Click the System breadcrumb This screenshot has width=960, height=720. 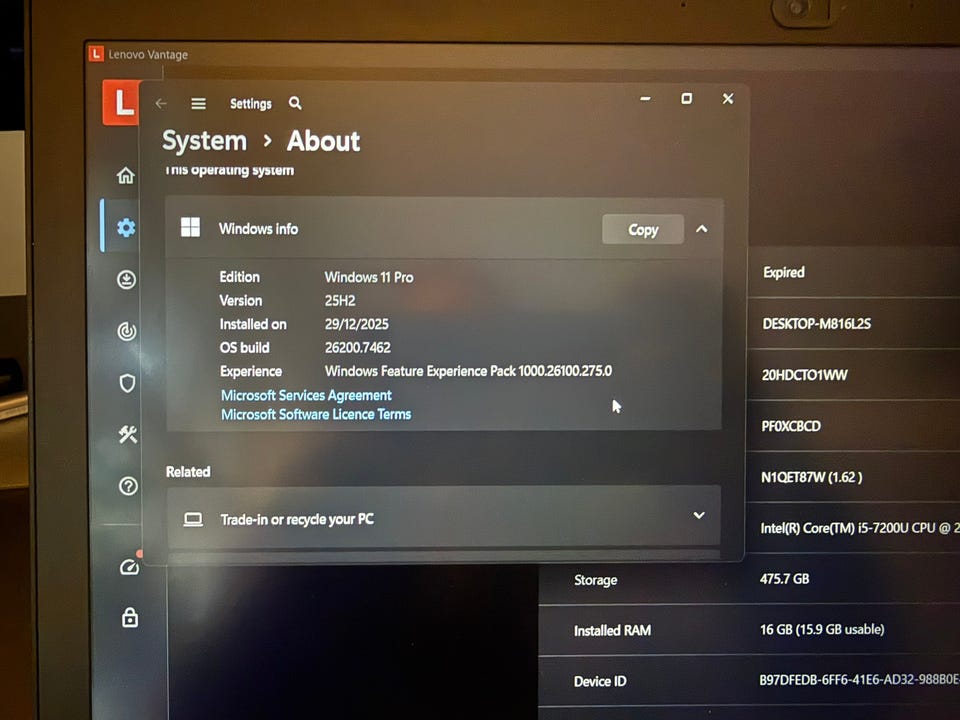pyautogui.click(x=204, y=141)
